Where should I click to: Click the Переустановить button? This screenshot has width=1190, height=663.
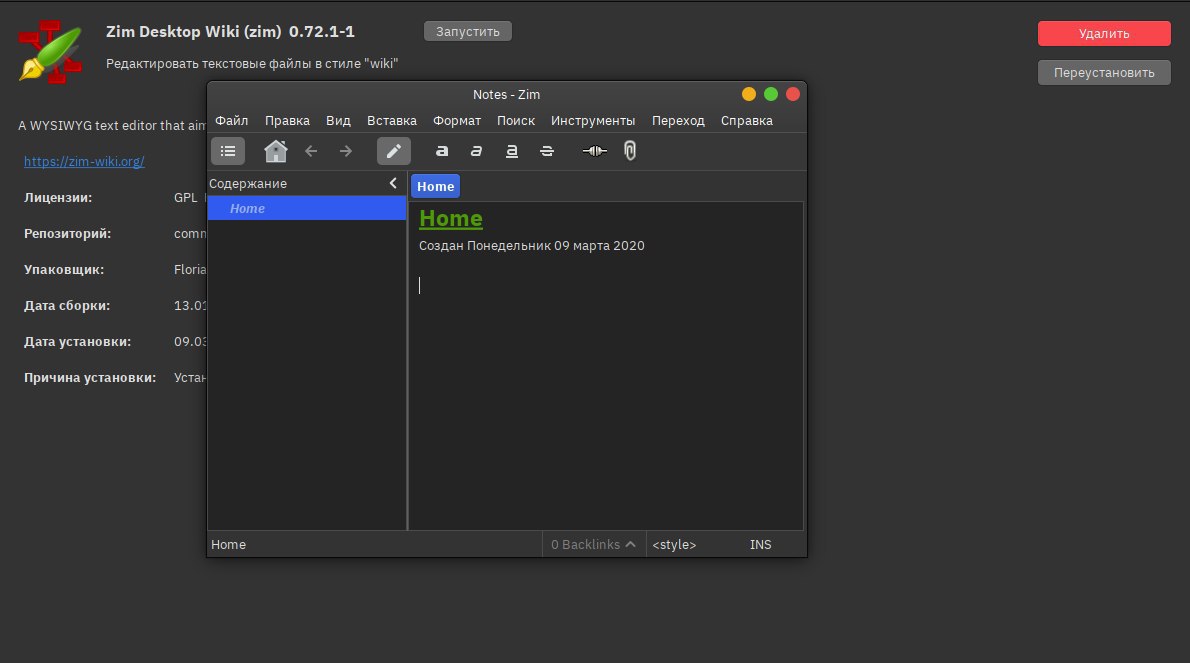pos(1104,73)
